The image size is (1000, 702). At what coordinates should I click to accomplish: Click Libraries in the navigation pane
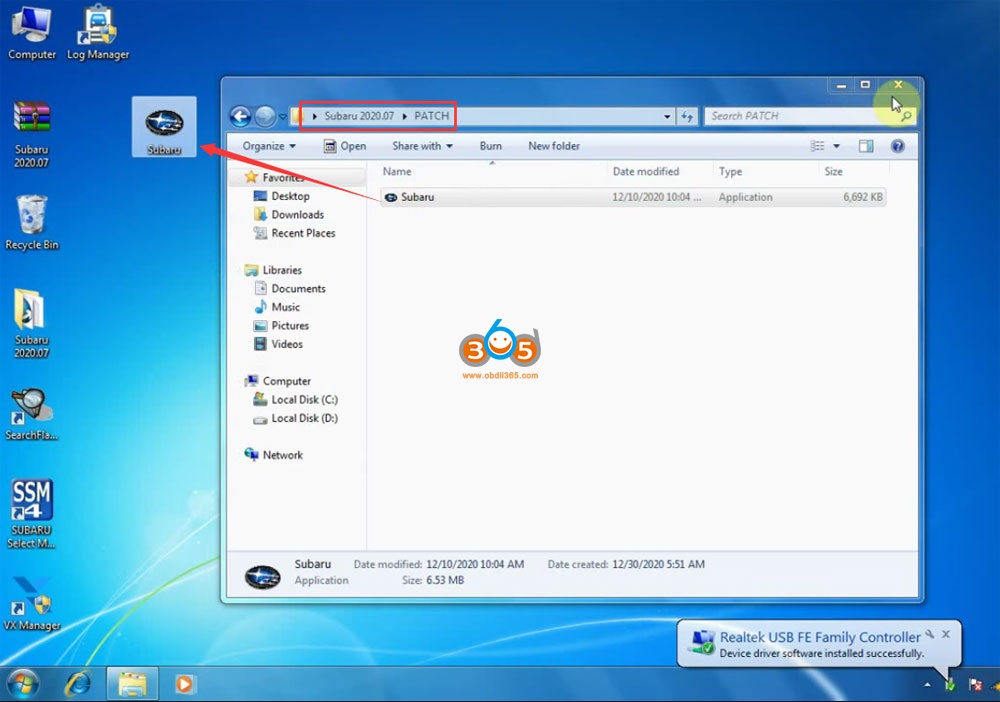tap(282, 270)
